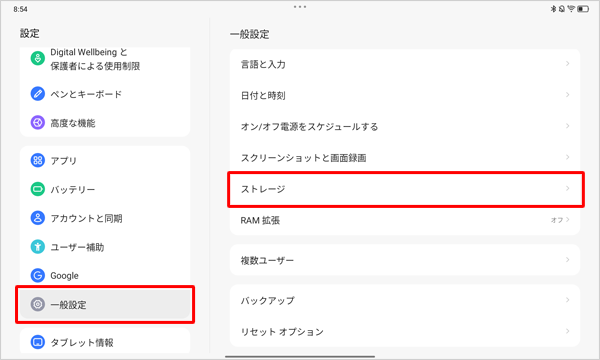600x360 pixels.
Task: Tap the Digital Wellbeing green icon
Action: pos(38,59)
